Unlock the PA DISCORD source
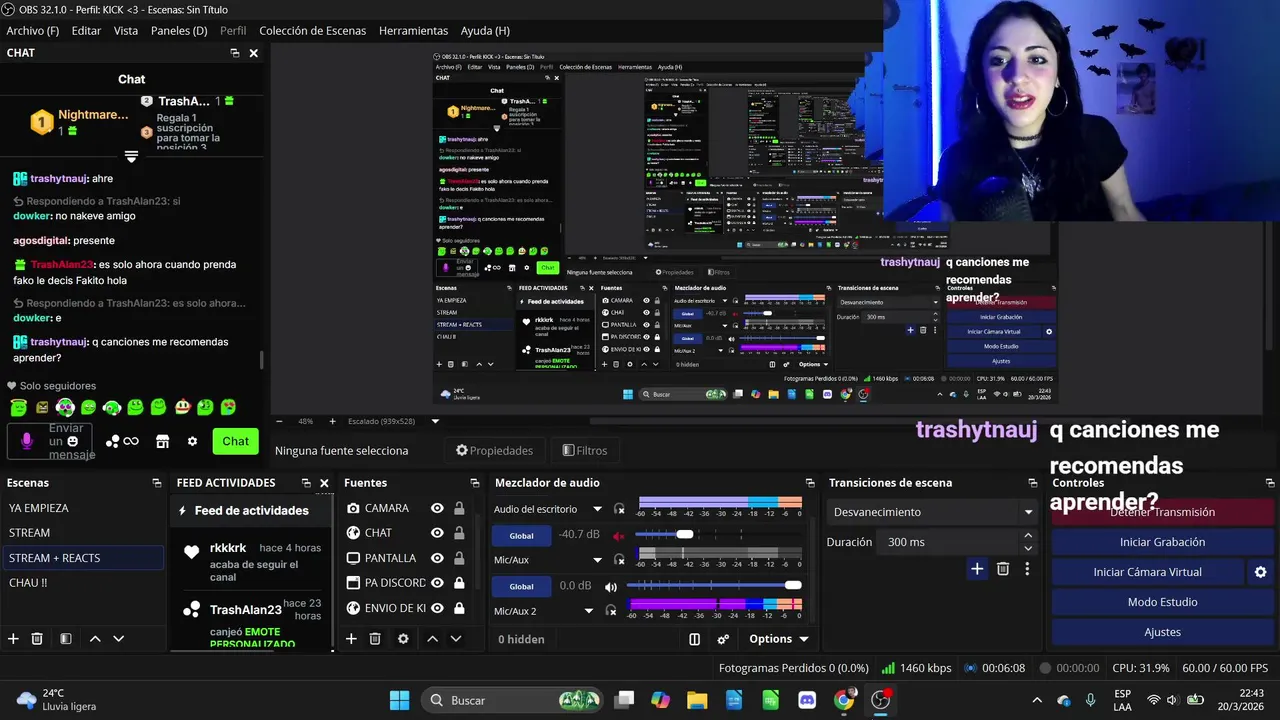This screenshot has height=720, width=1280. (459, 583)
